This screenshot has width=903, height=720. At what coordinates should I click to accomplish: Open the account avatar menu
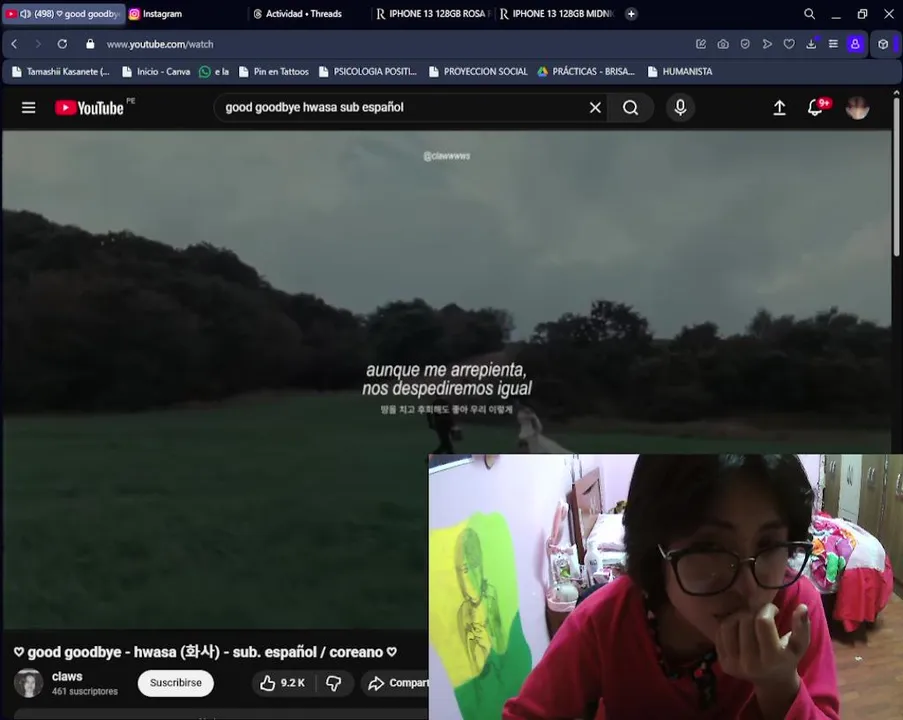tap(858, 108)
